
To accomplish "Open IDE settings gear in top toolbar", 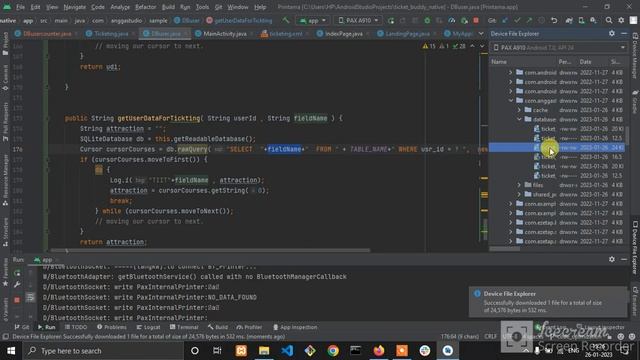I will [621, 20].
